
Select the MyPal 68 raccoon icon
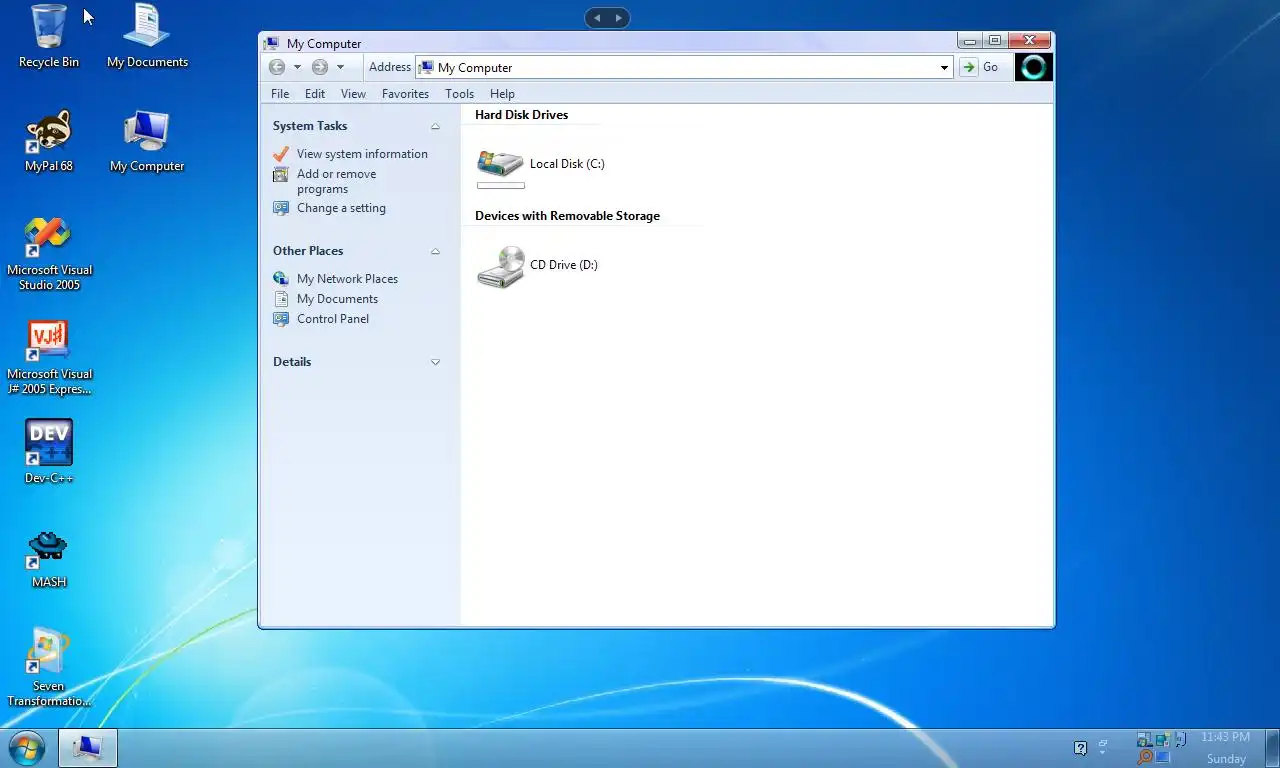[48, 141]
